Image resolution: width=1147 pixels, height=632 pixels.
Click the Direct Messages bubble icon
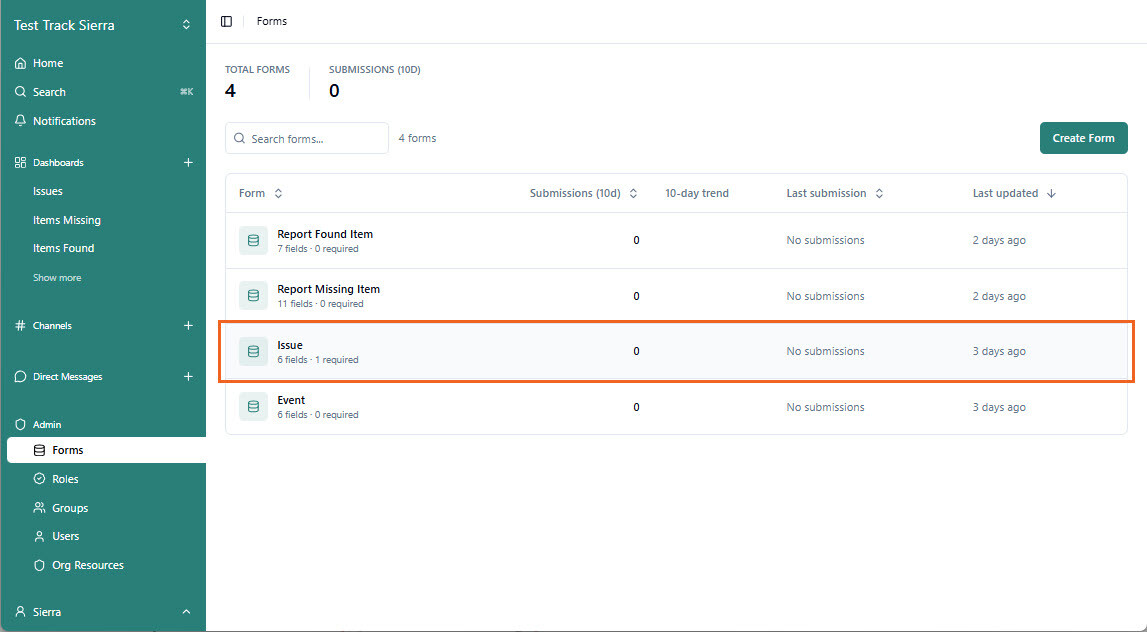pos(20,377)
